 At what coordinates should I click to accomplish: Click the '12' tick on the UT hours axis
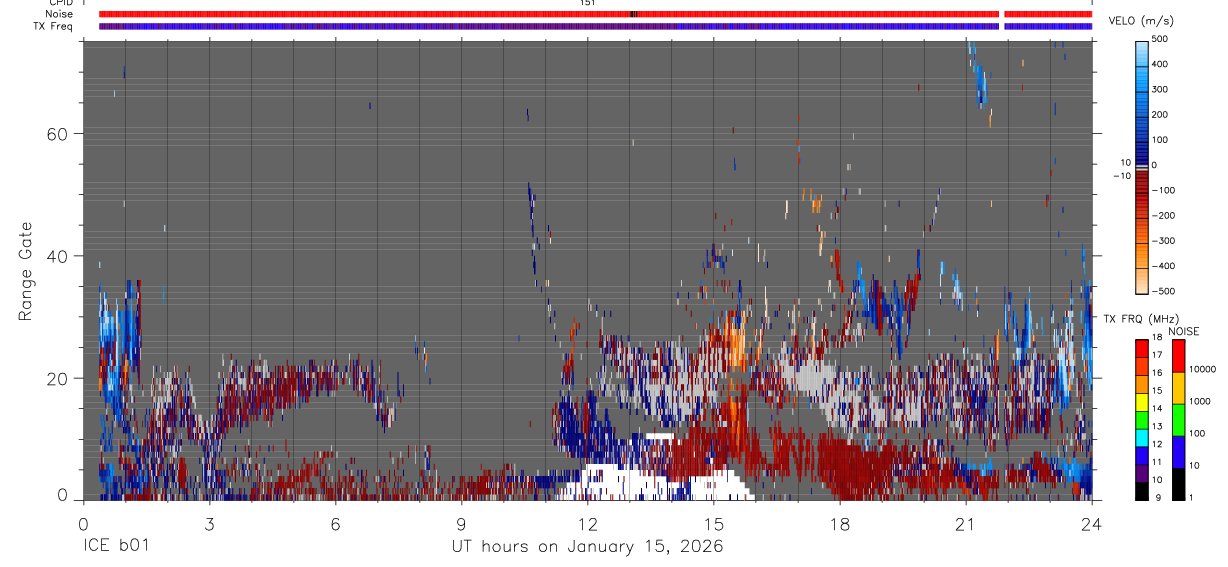click(x=587, y=524)
